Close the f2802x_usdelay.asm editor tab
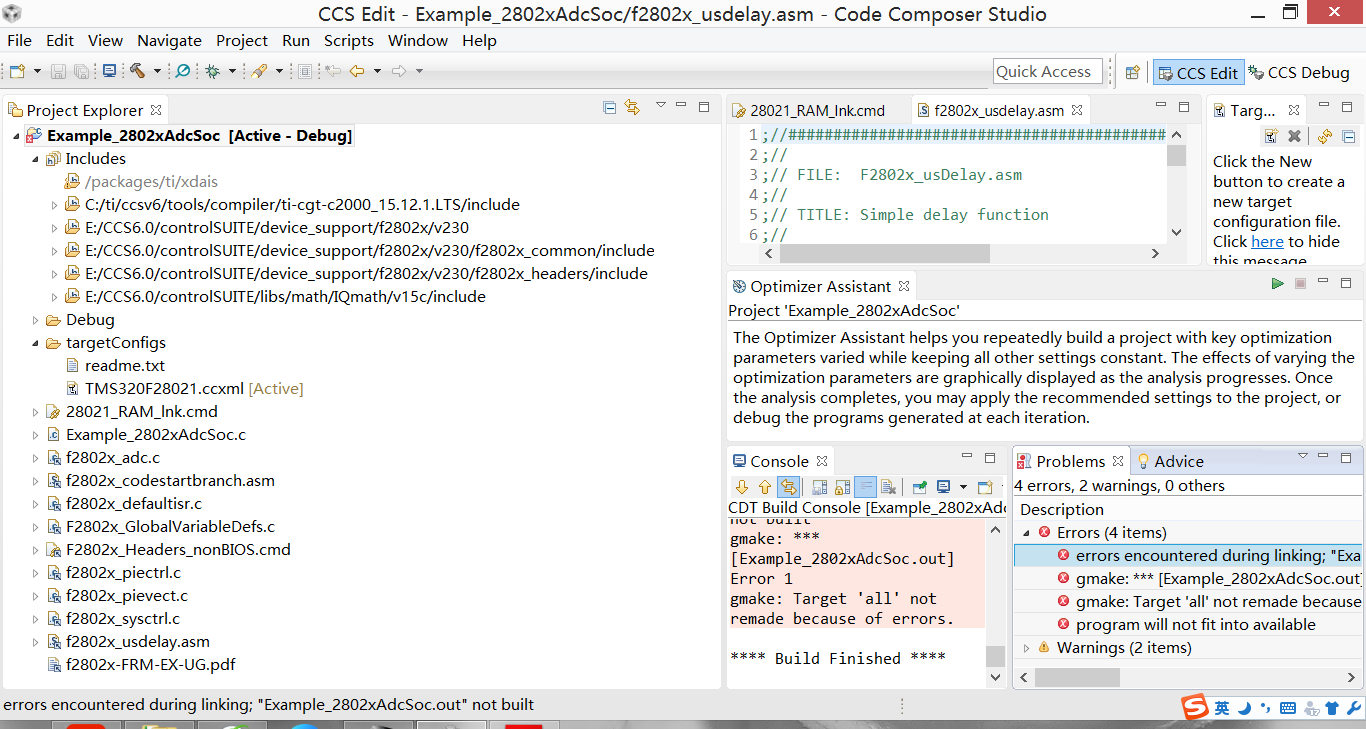The width and height of the screenshot is (1366, 729). click(1077, 110)
